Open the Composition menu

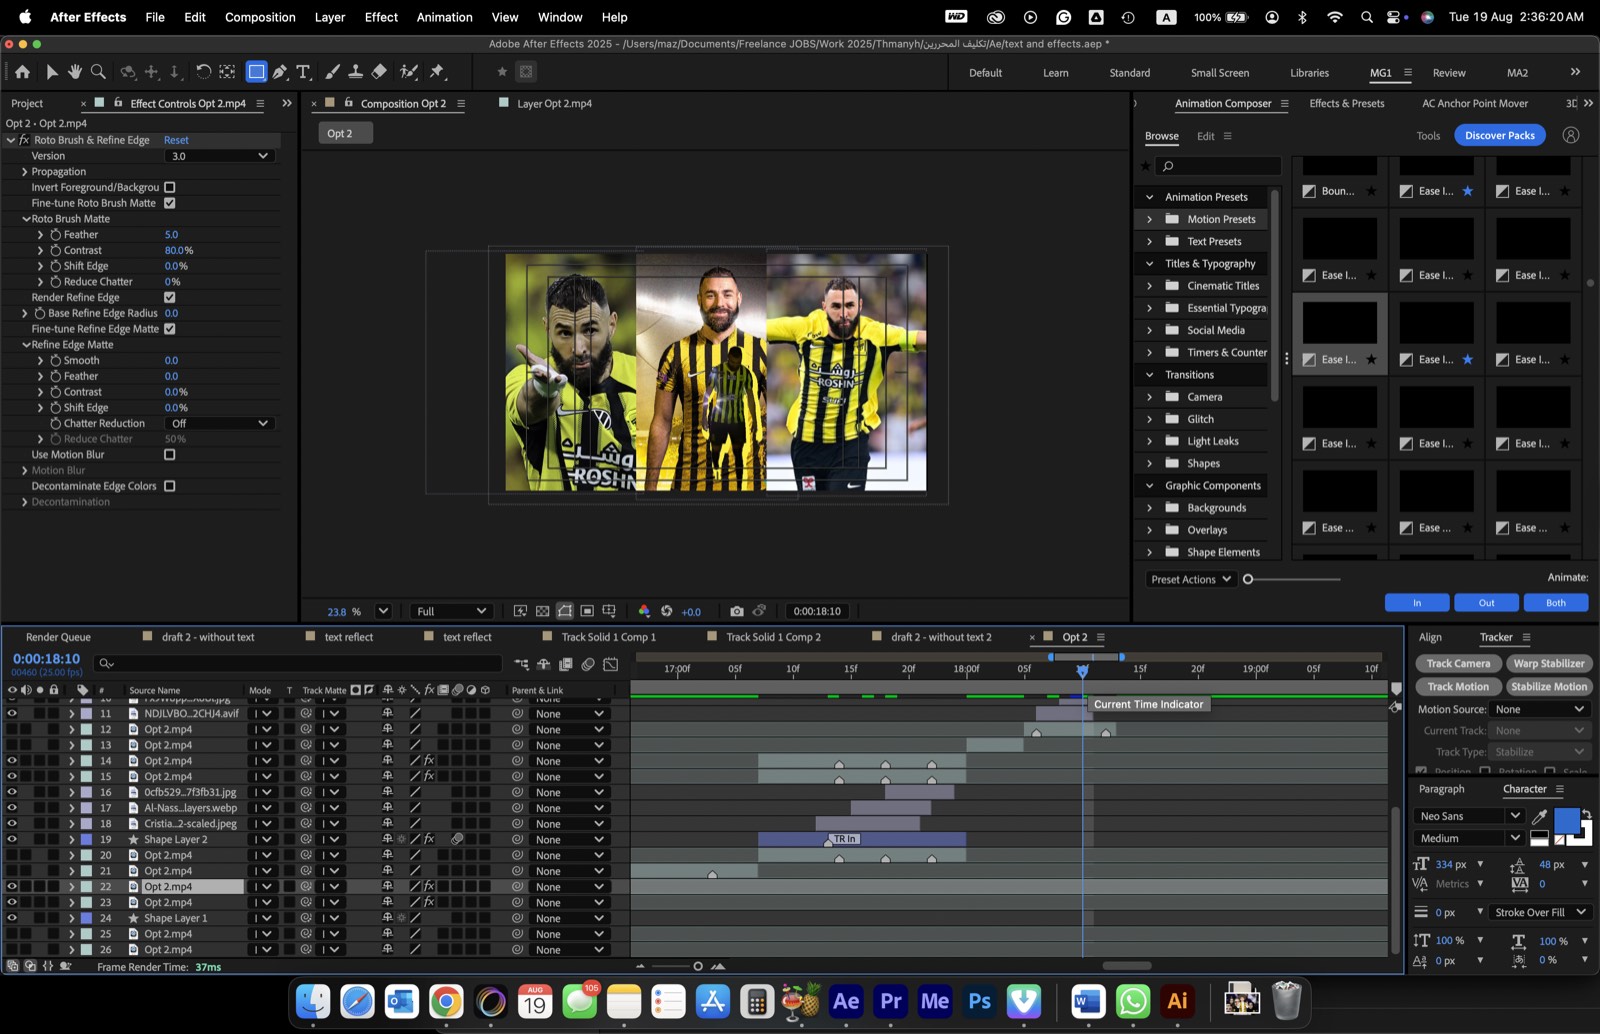260,17
